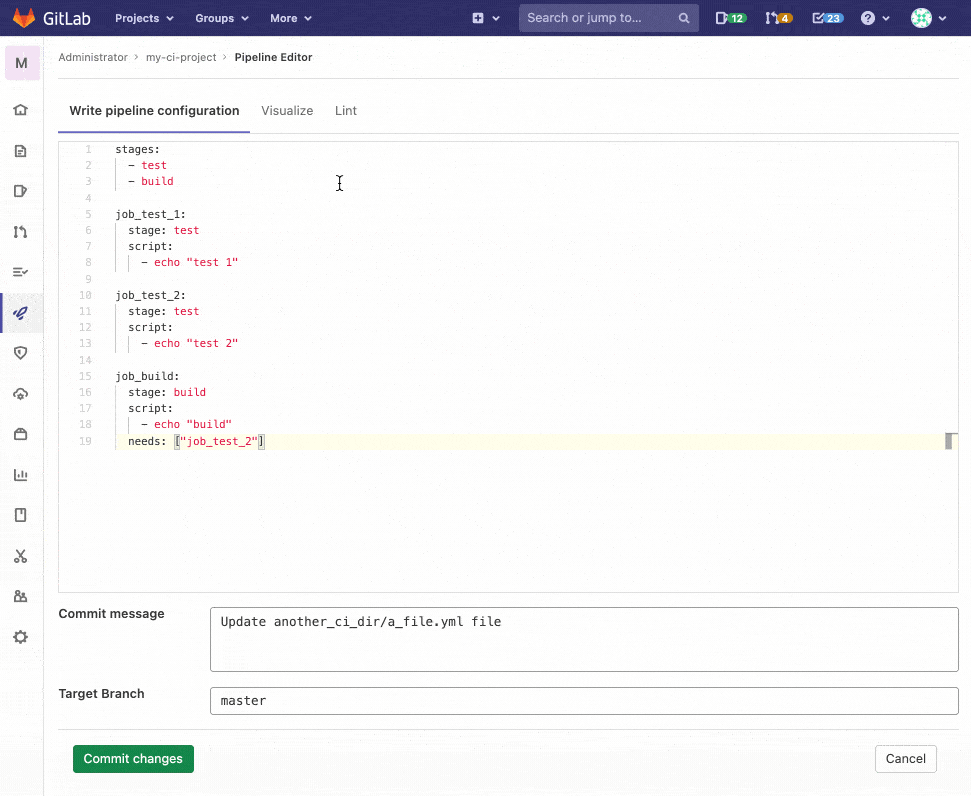971x796 pixels.
Task: Open the plus button's new-item dropdown
Action: tap(486, 17)
